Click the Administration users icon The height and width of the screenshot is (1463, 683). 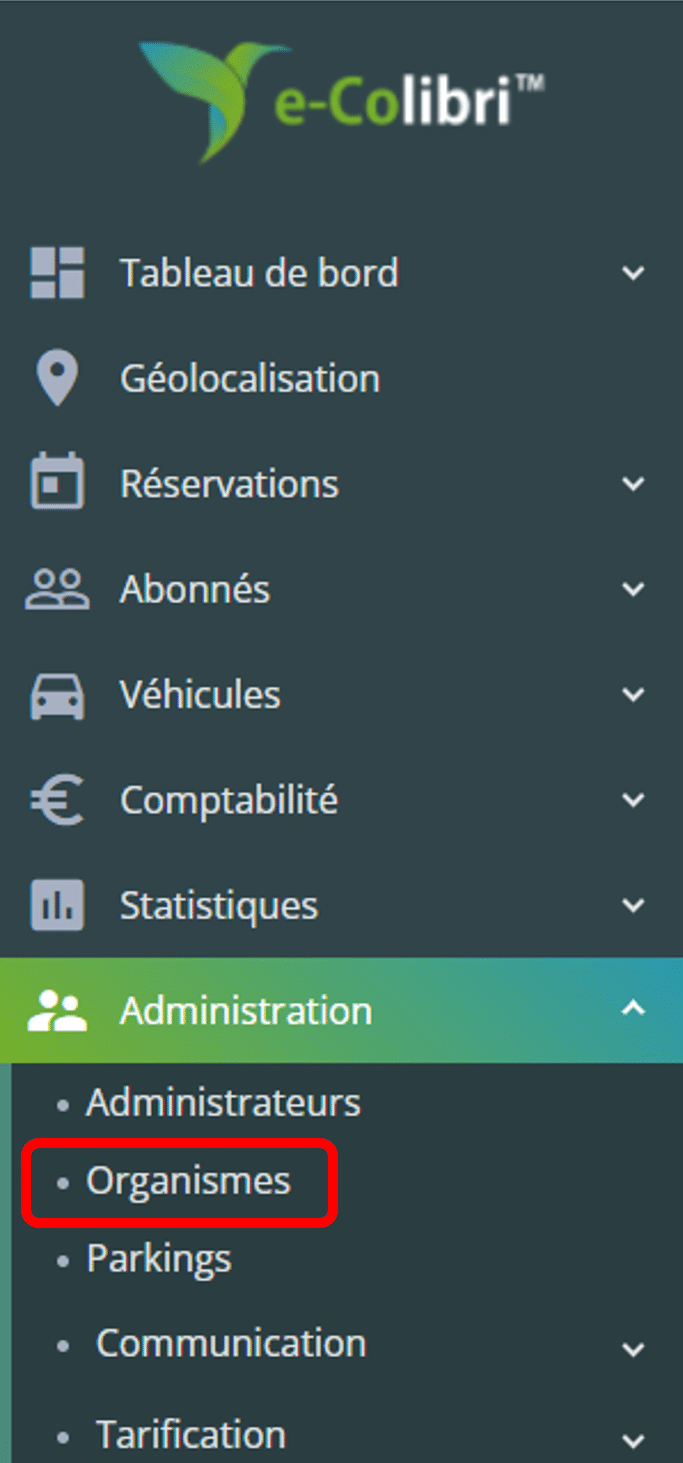tap(57, 1011)
